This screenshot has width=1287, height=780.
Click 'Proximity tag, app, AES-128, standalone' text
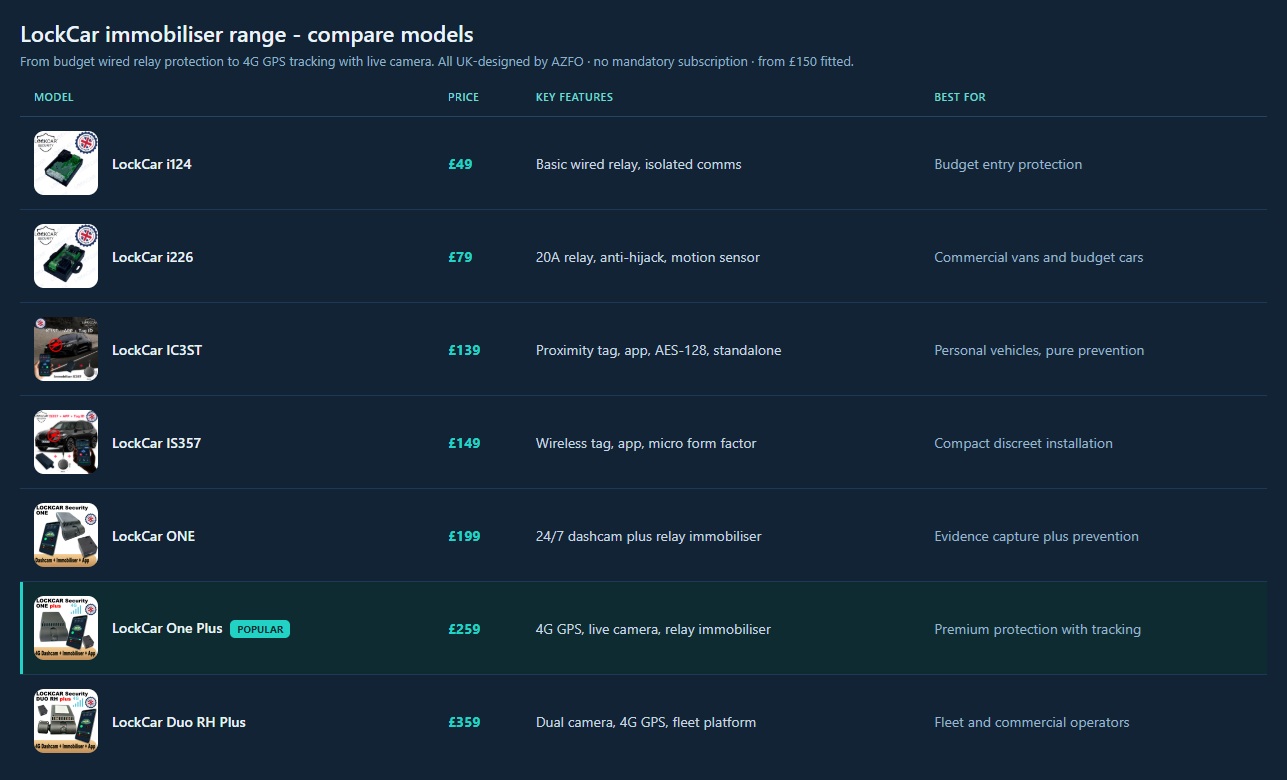[659, 350]
